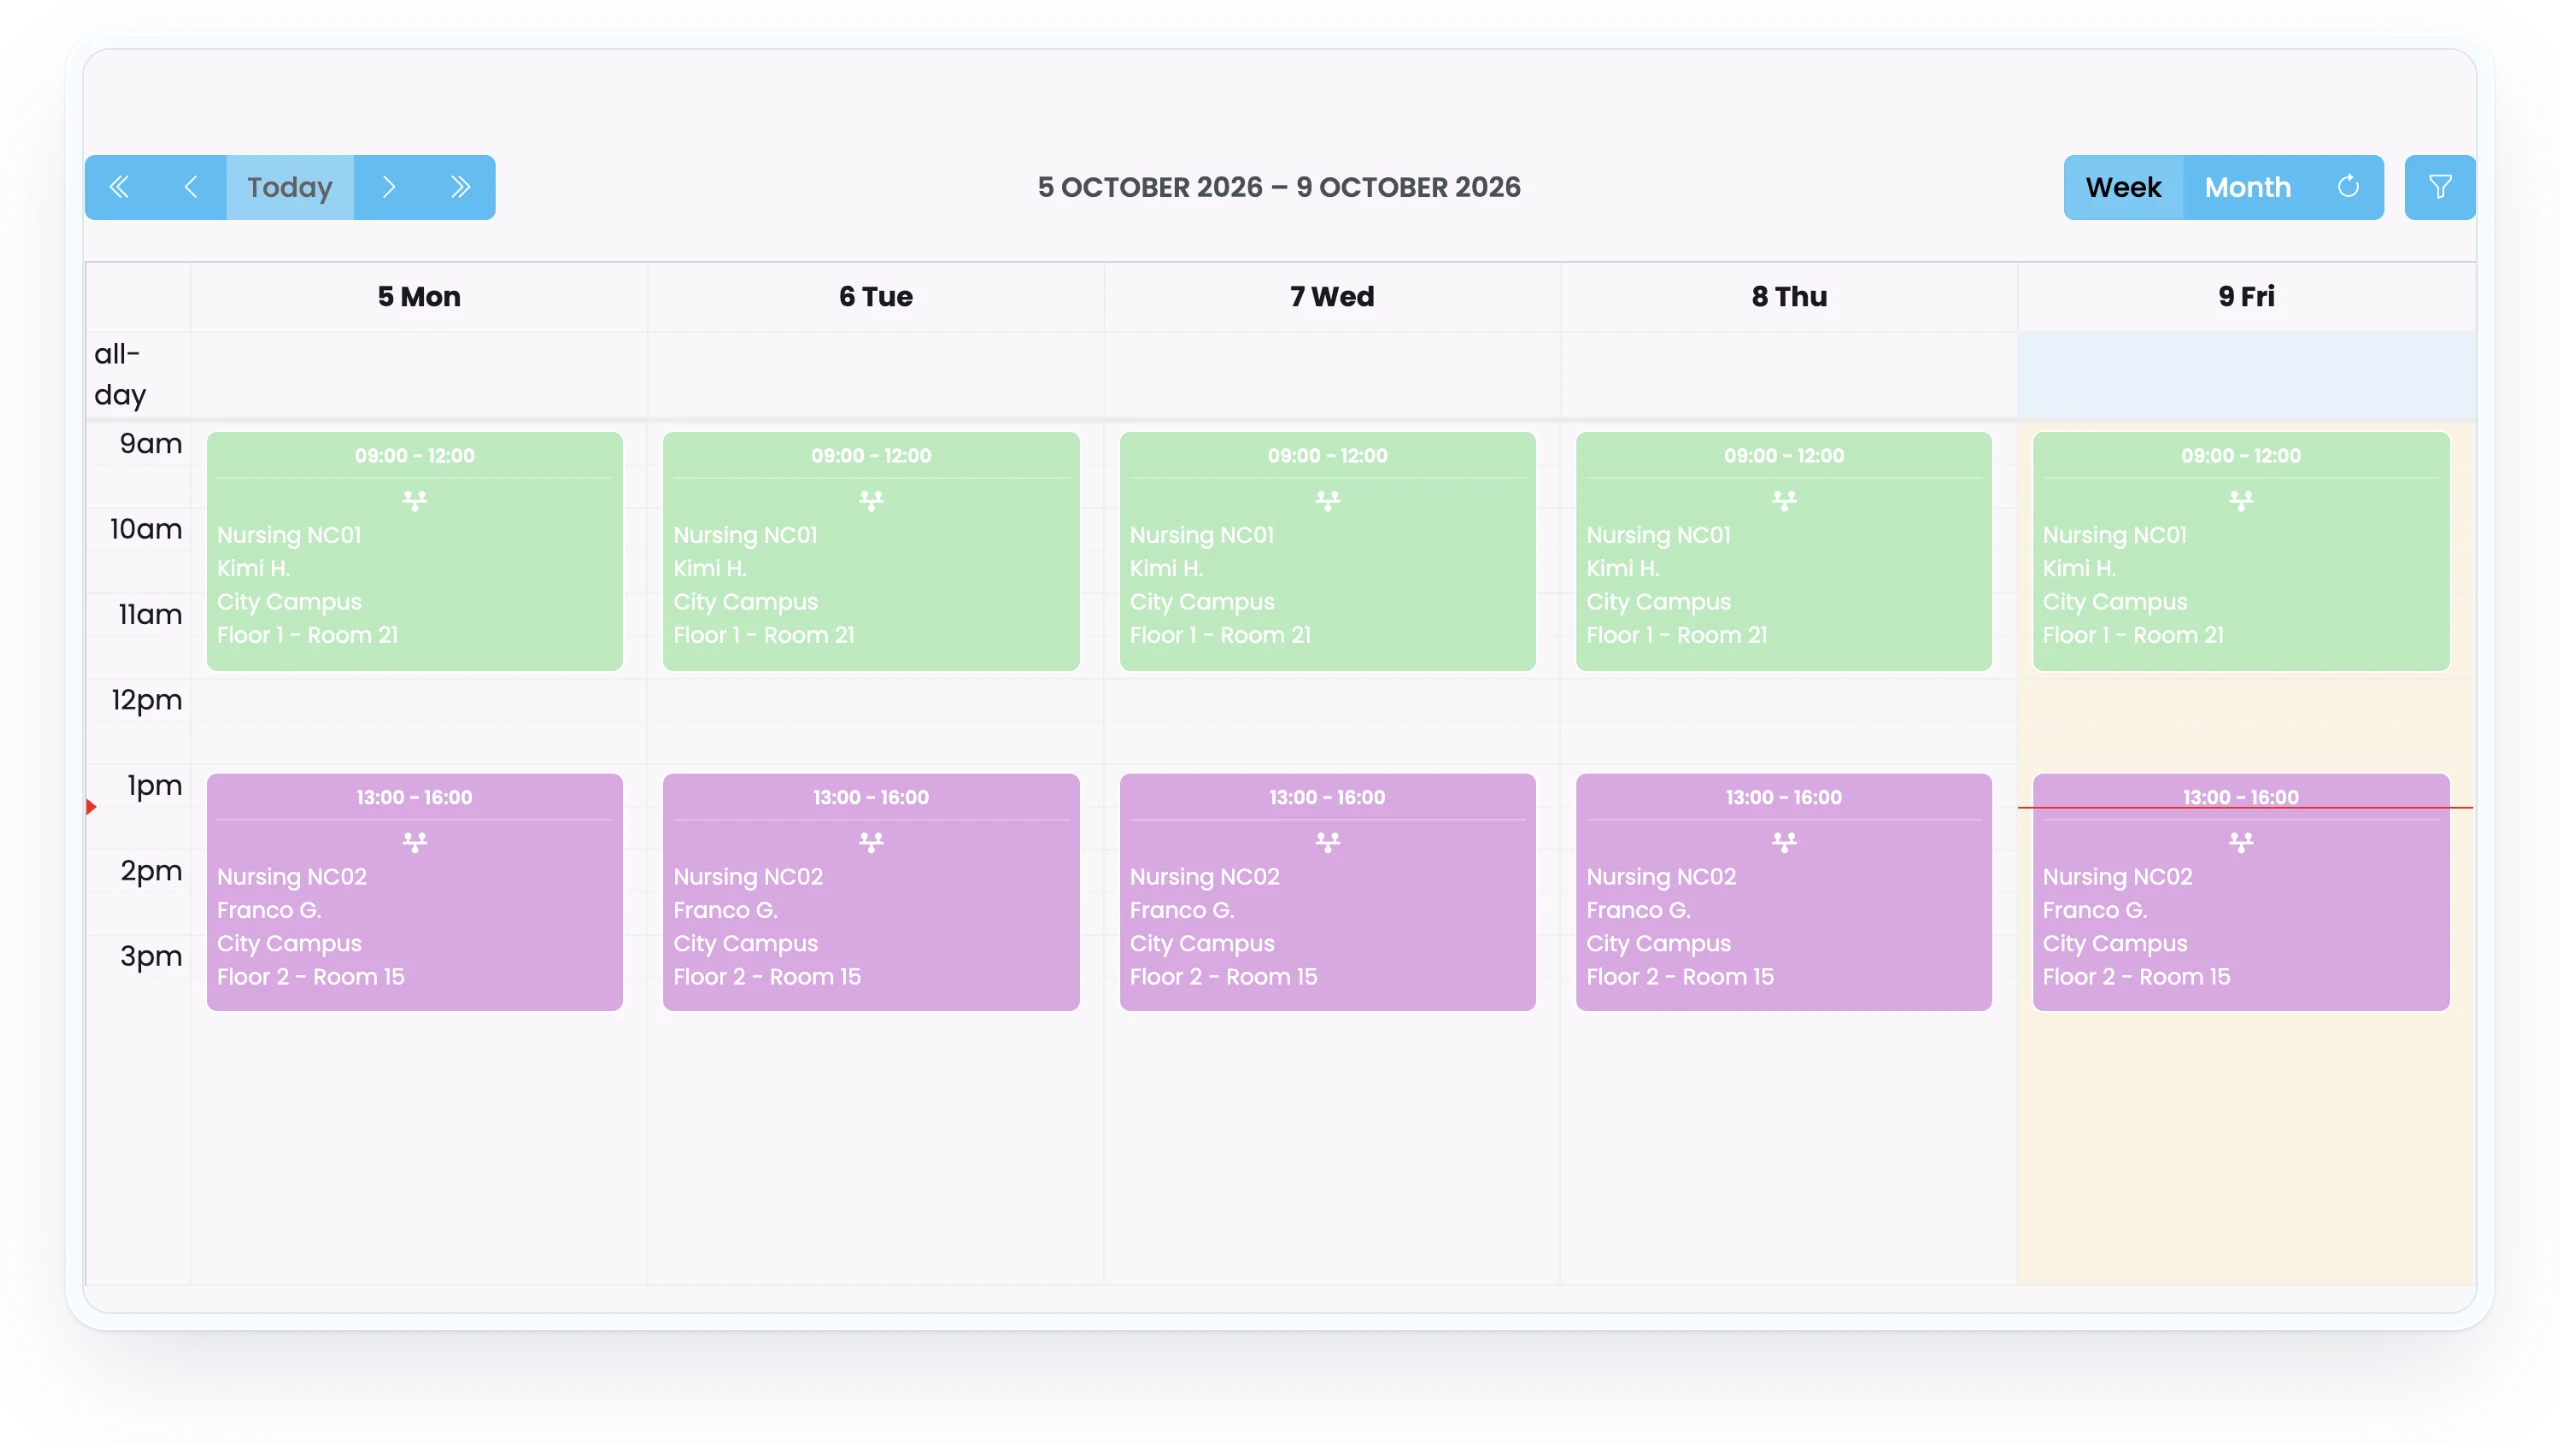Click Thursday's 09:00 - 12:00 time label
The width and height of the screenshot is (2560, 1444).
point(1784,455)
